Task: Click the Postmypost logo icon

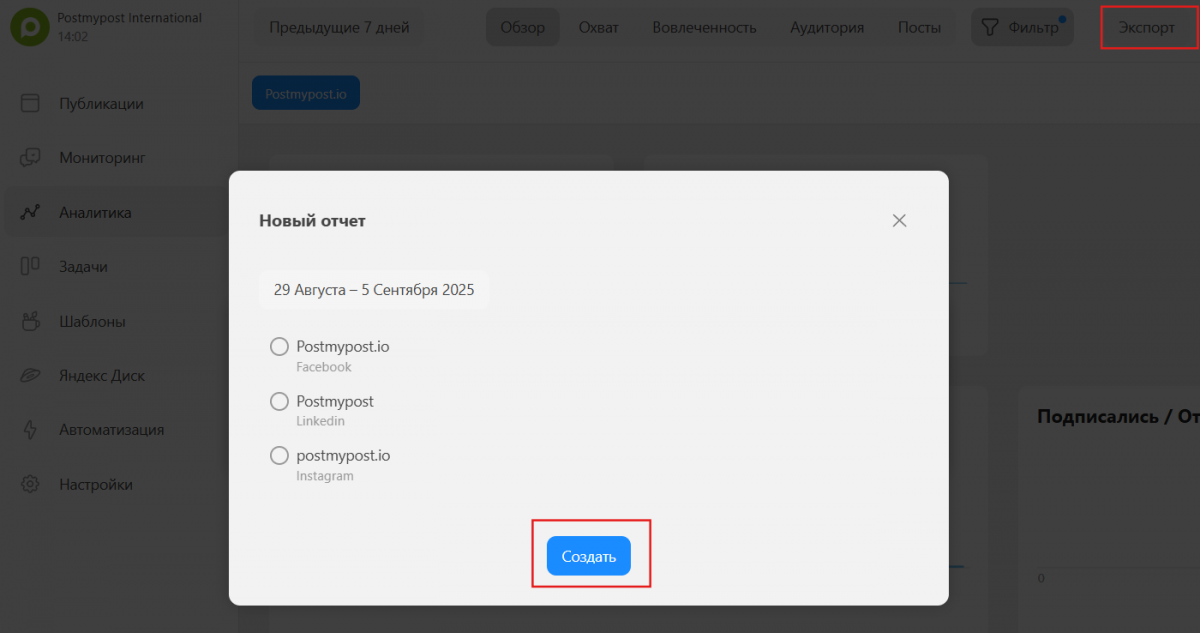Action: pos(30,27)
